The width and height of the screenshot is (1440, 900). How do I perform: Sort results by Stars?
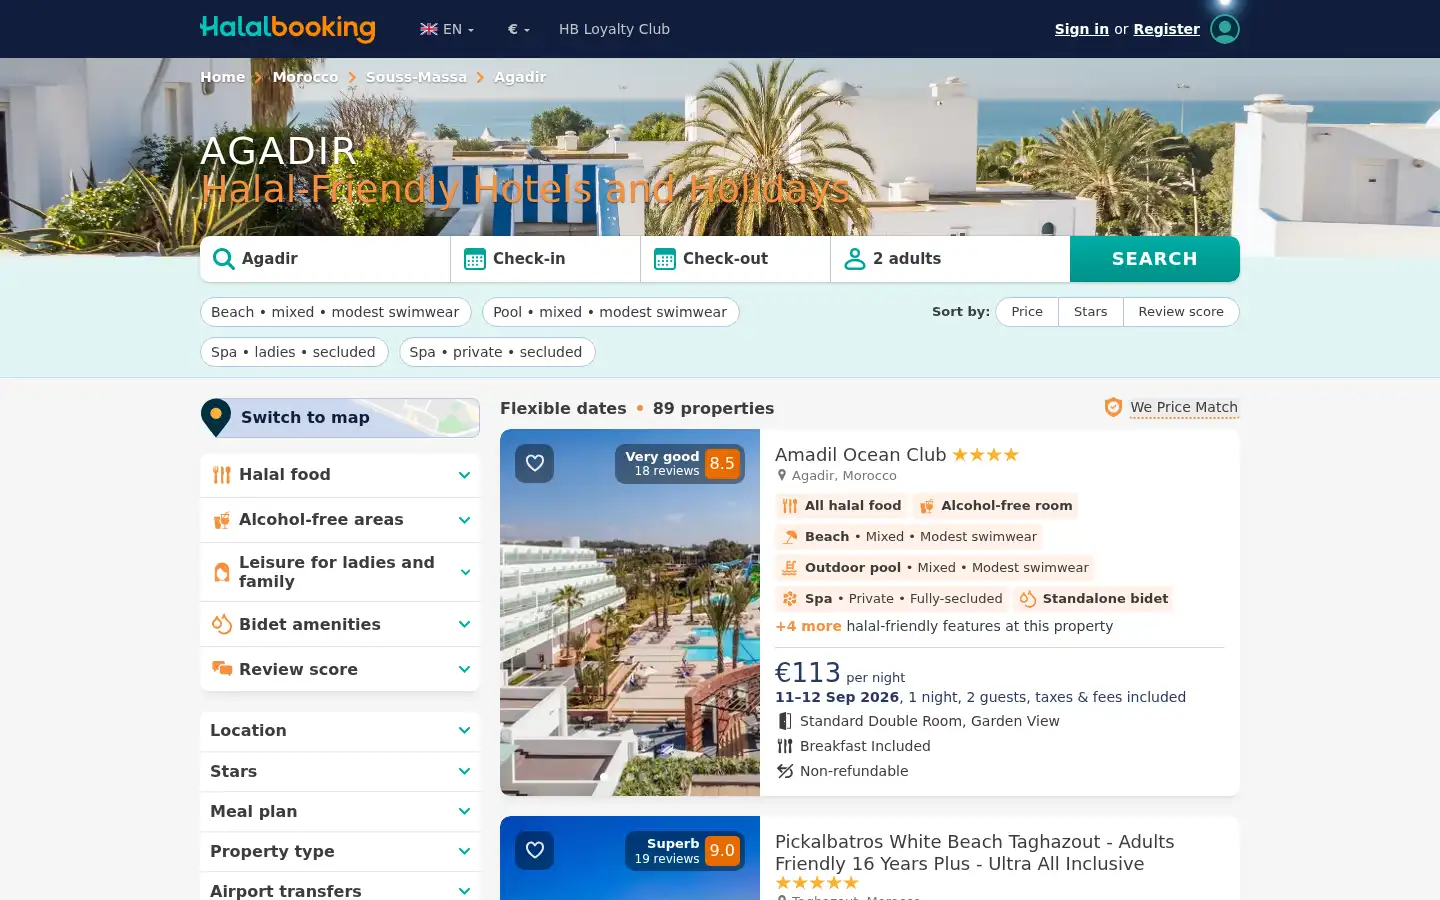(1091, 312)
